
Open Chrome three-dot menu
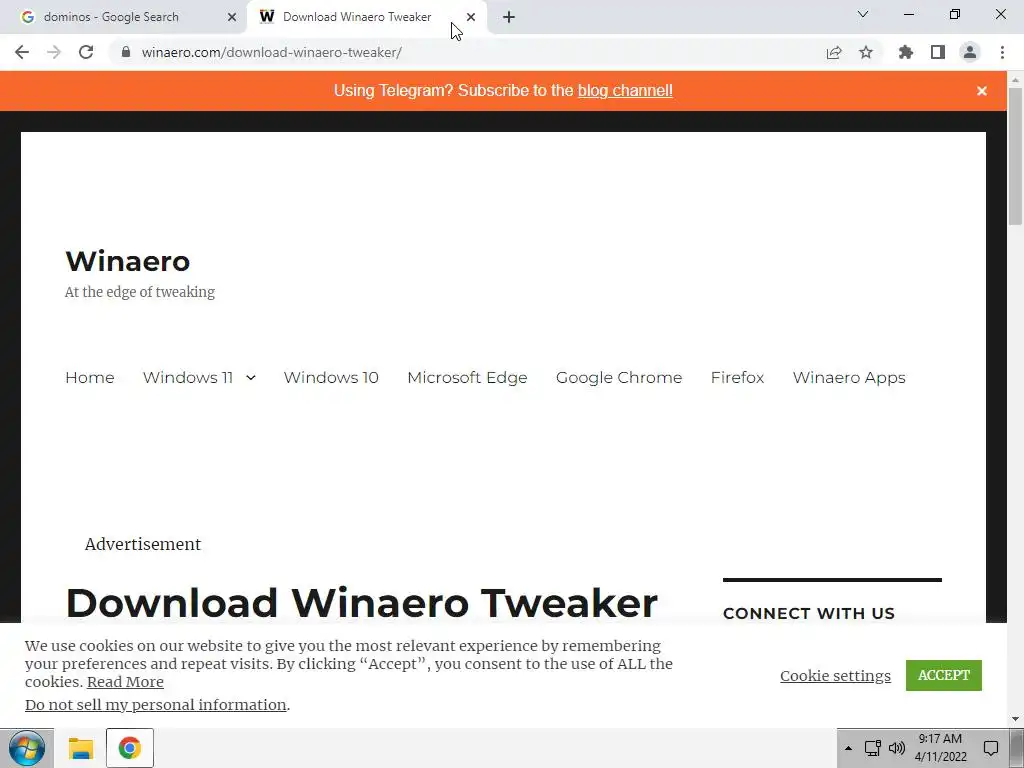pos(1002,52)
